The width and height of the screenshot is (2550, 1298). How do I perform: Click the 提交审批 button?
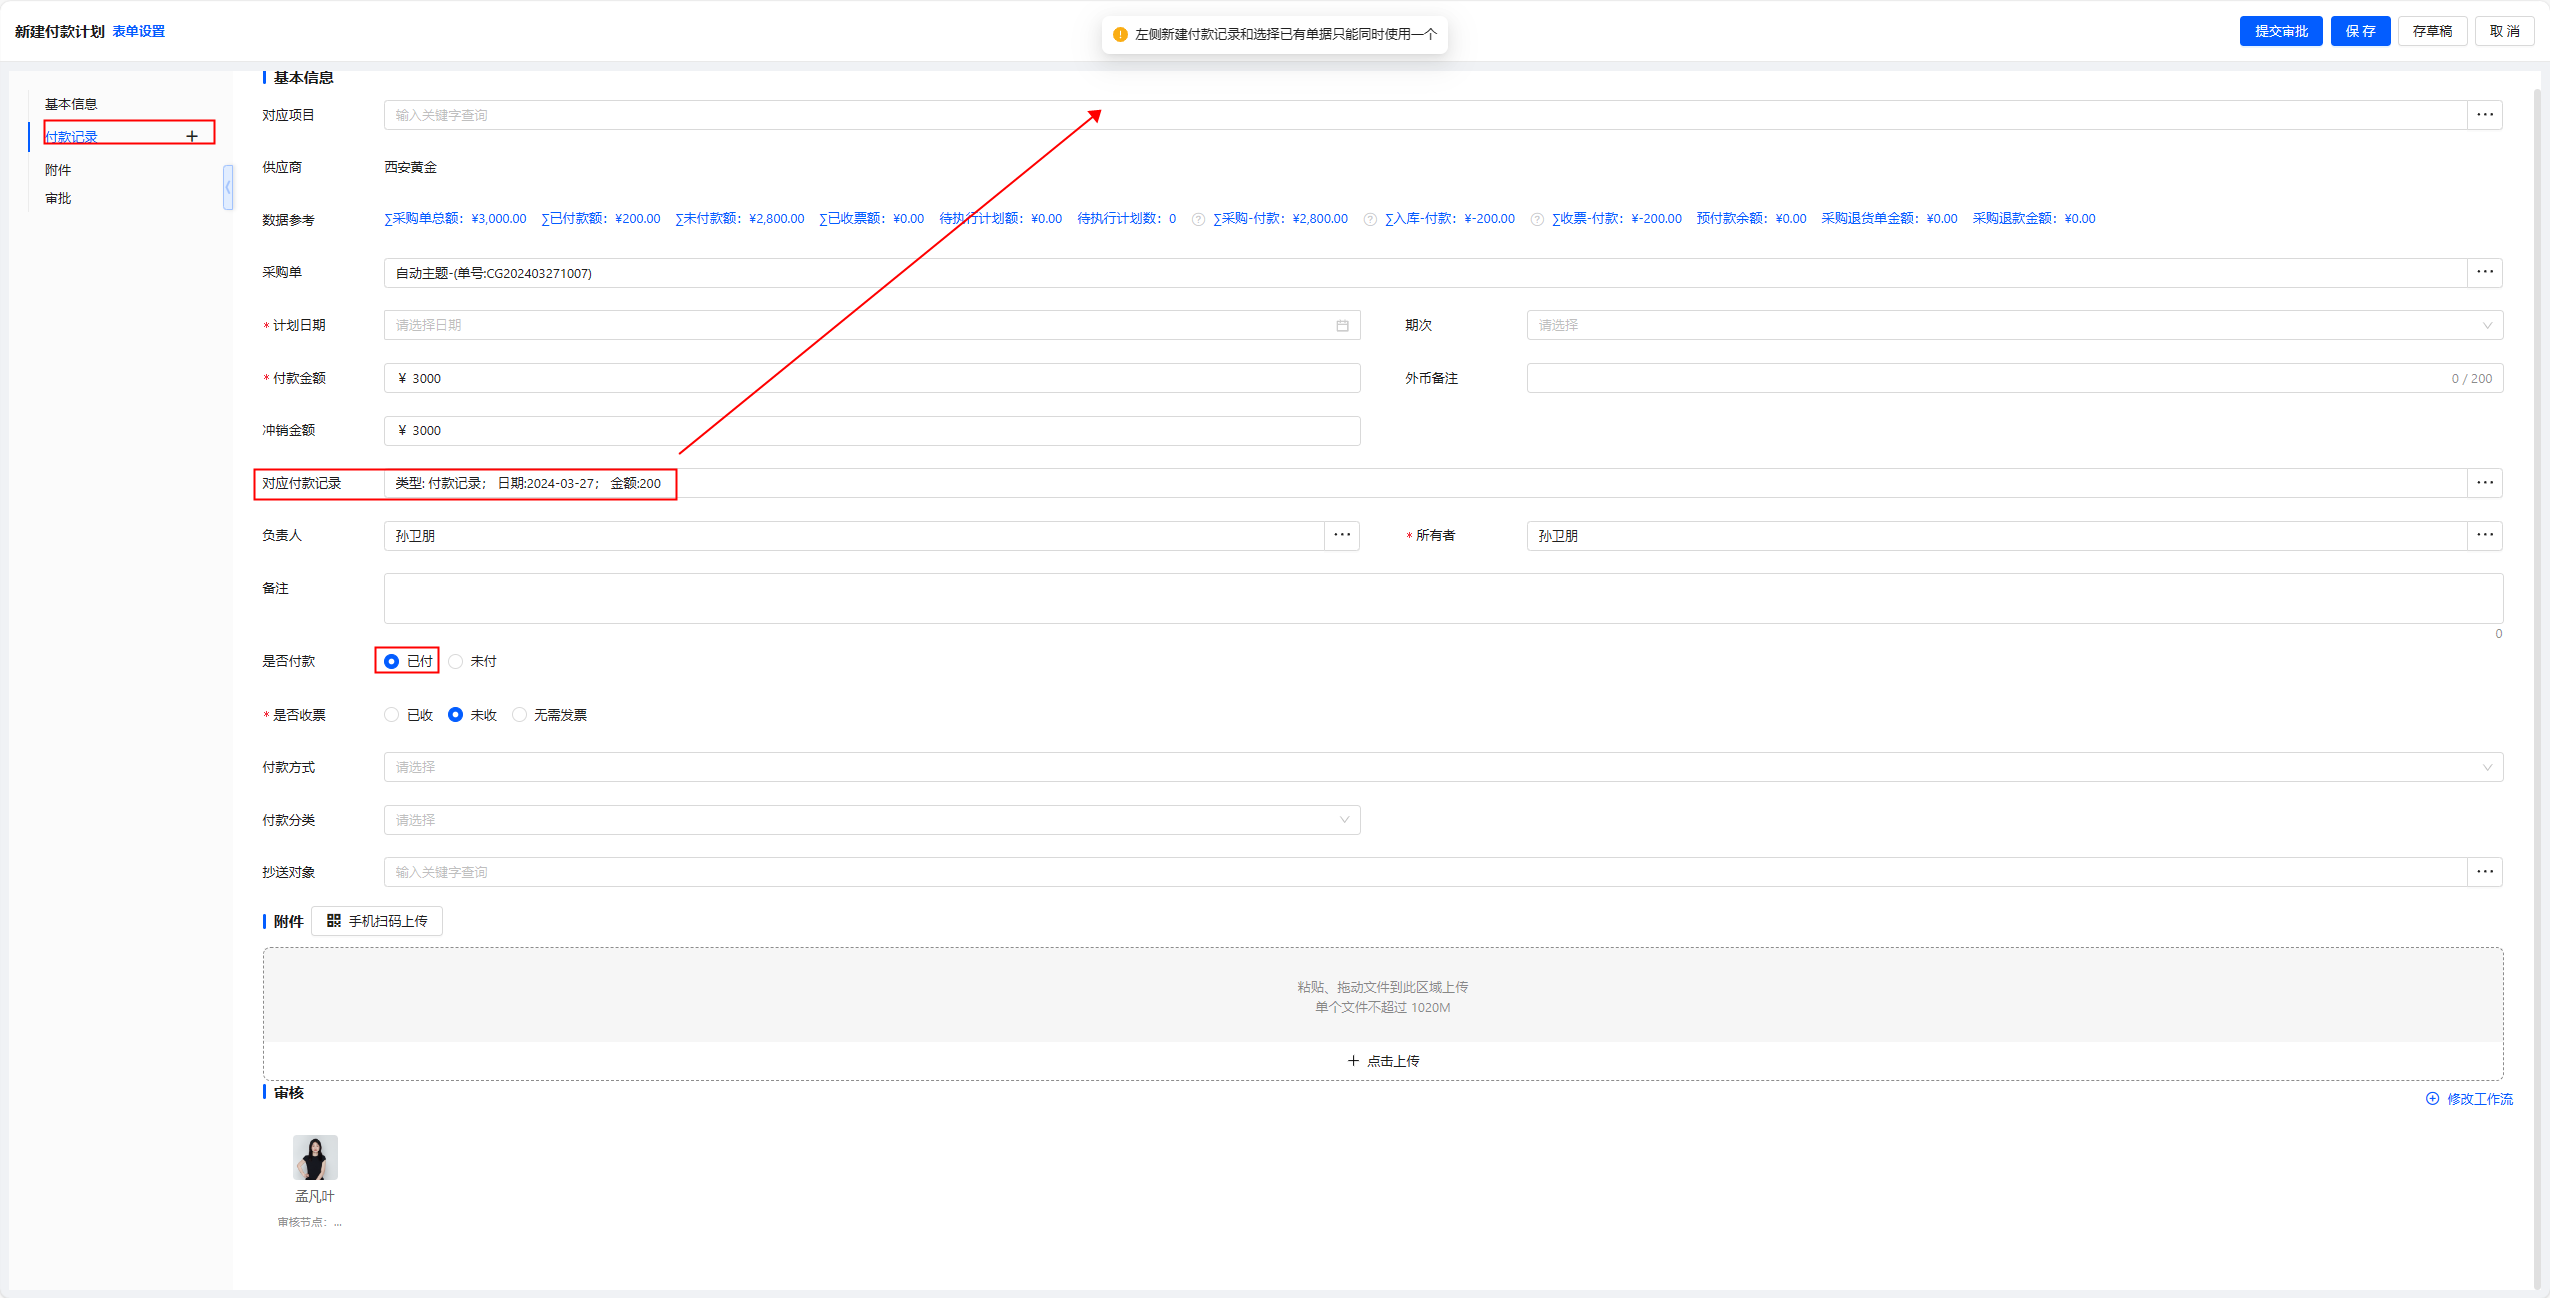click(2281, 31)
